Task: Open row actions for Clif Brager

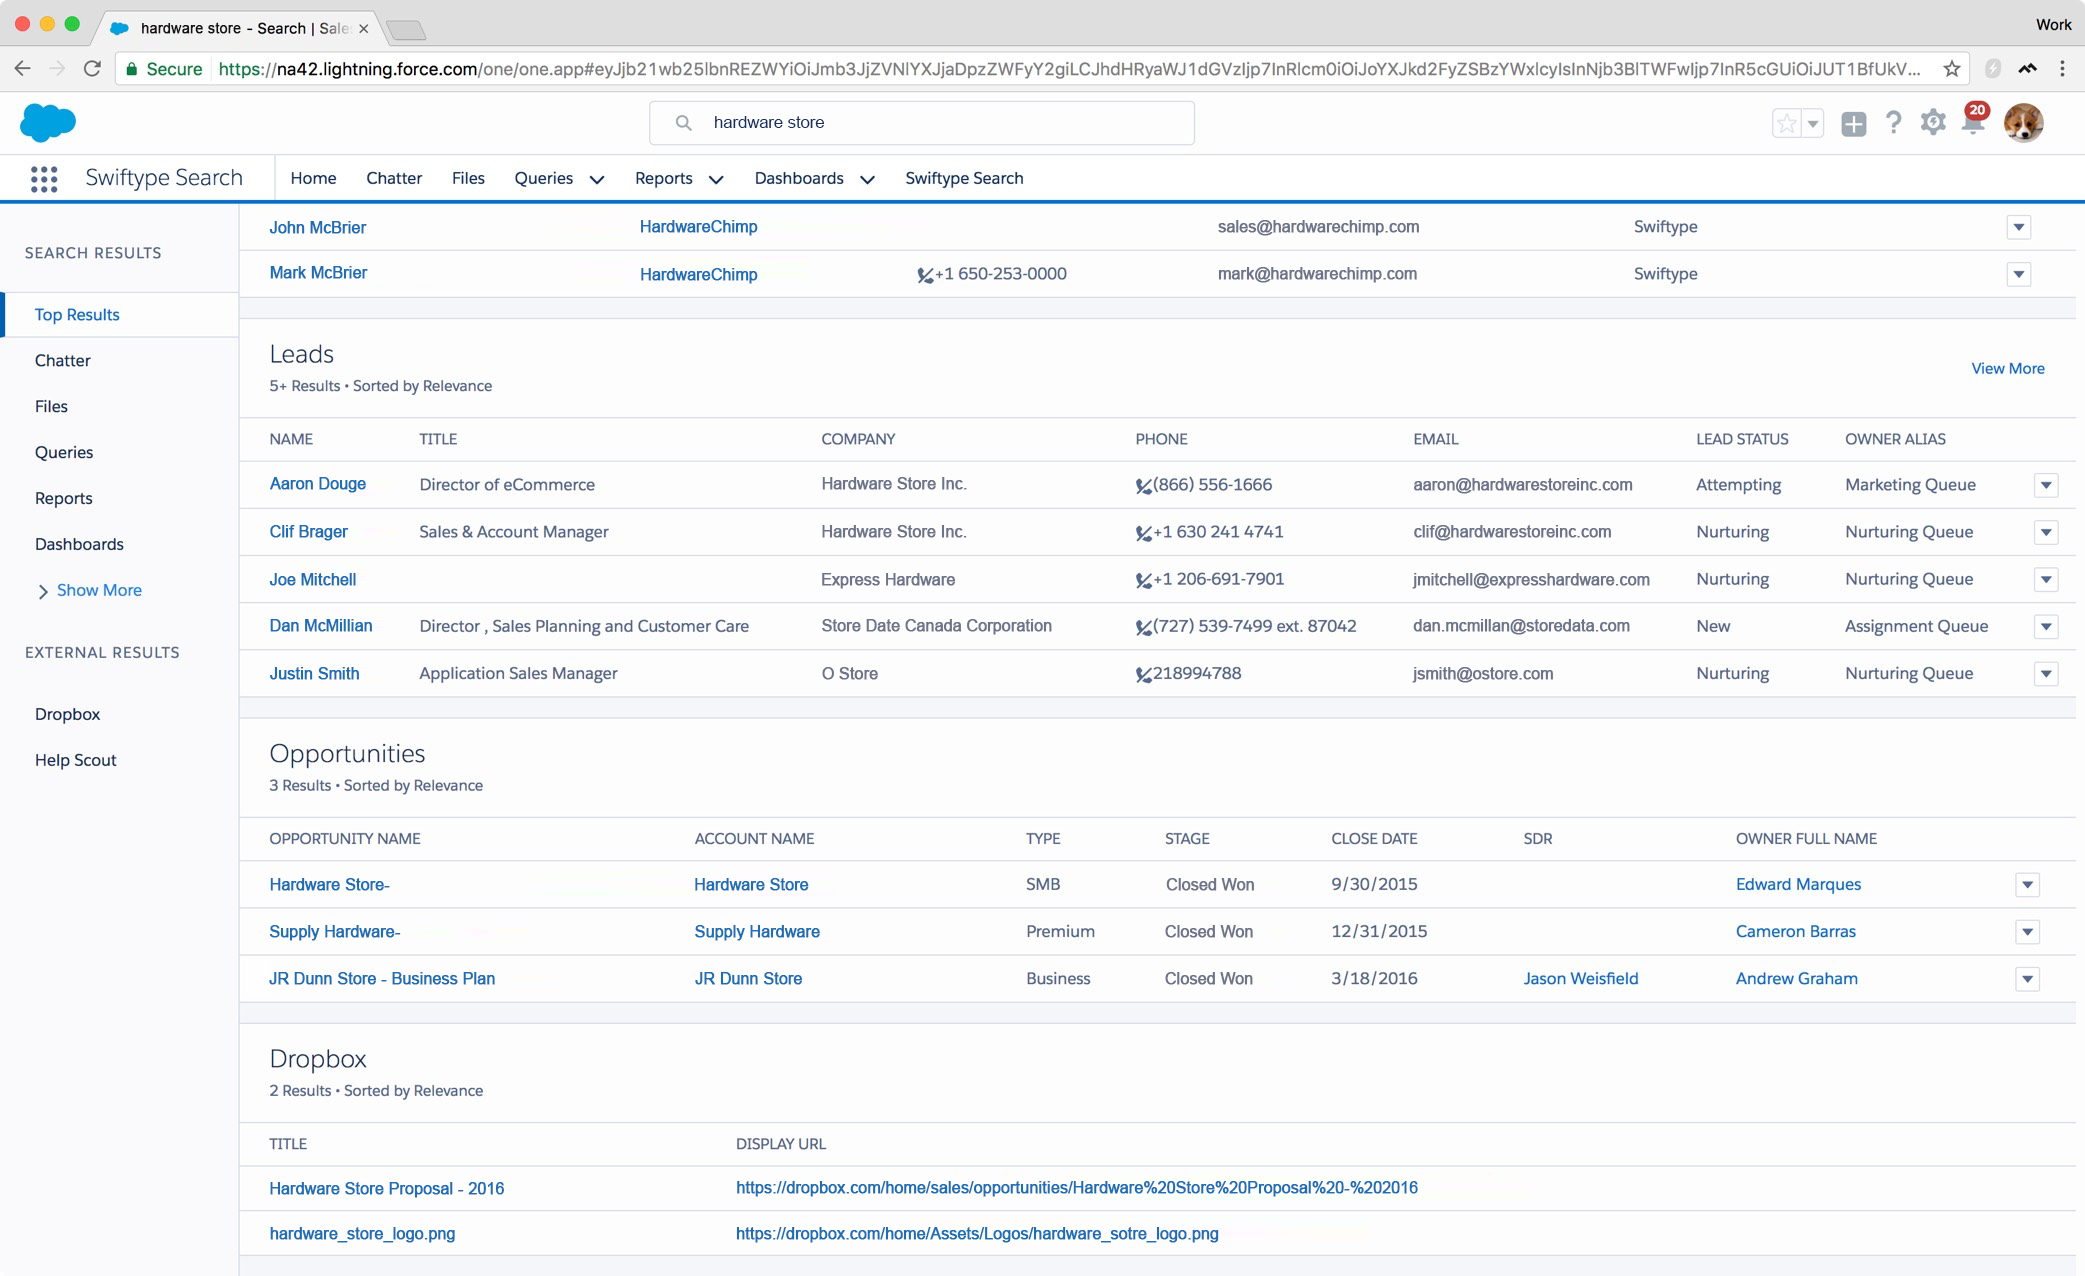Action: coord(2045,532)
